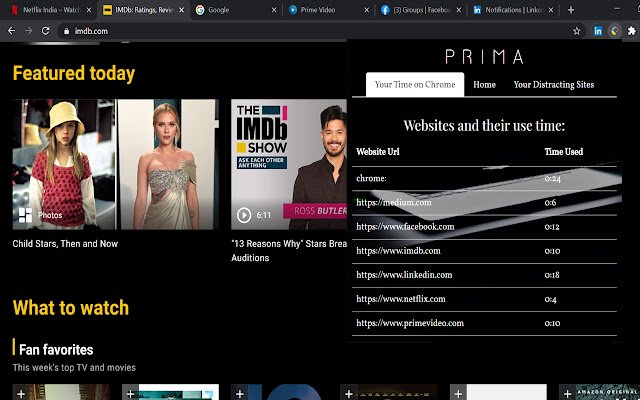Open a new tab with plus button

click(571, 10)
